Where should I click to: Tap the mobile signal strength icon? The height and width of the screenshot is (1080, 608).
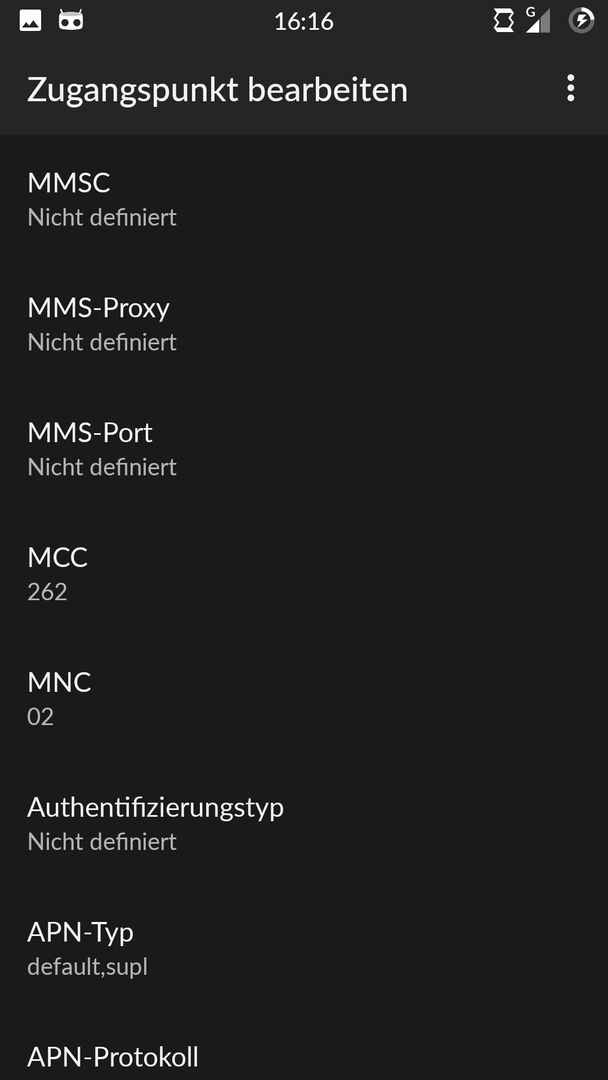coord(538,20)
